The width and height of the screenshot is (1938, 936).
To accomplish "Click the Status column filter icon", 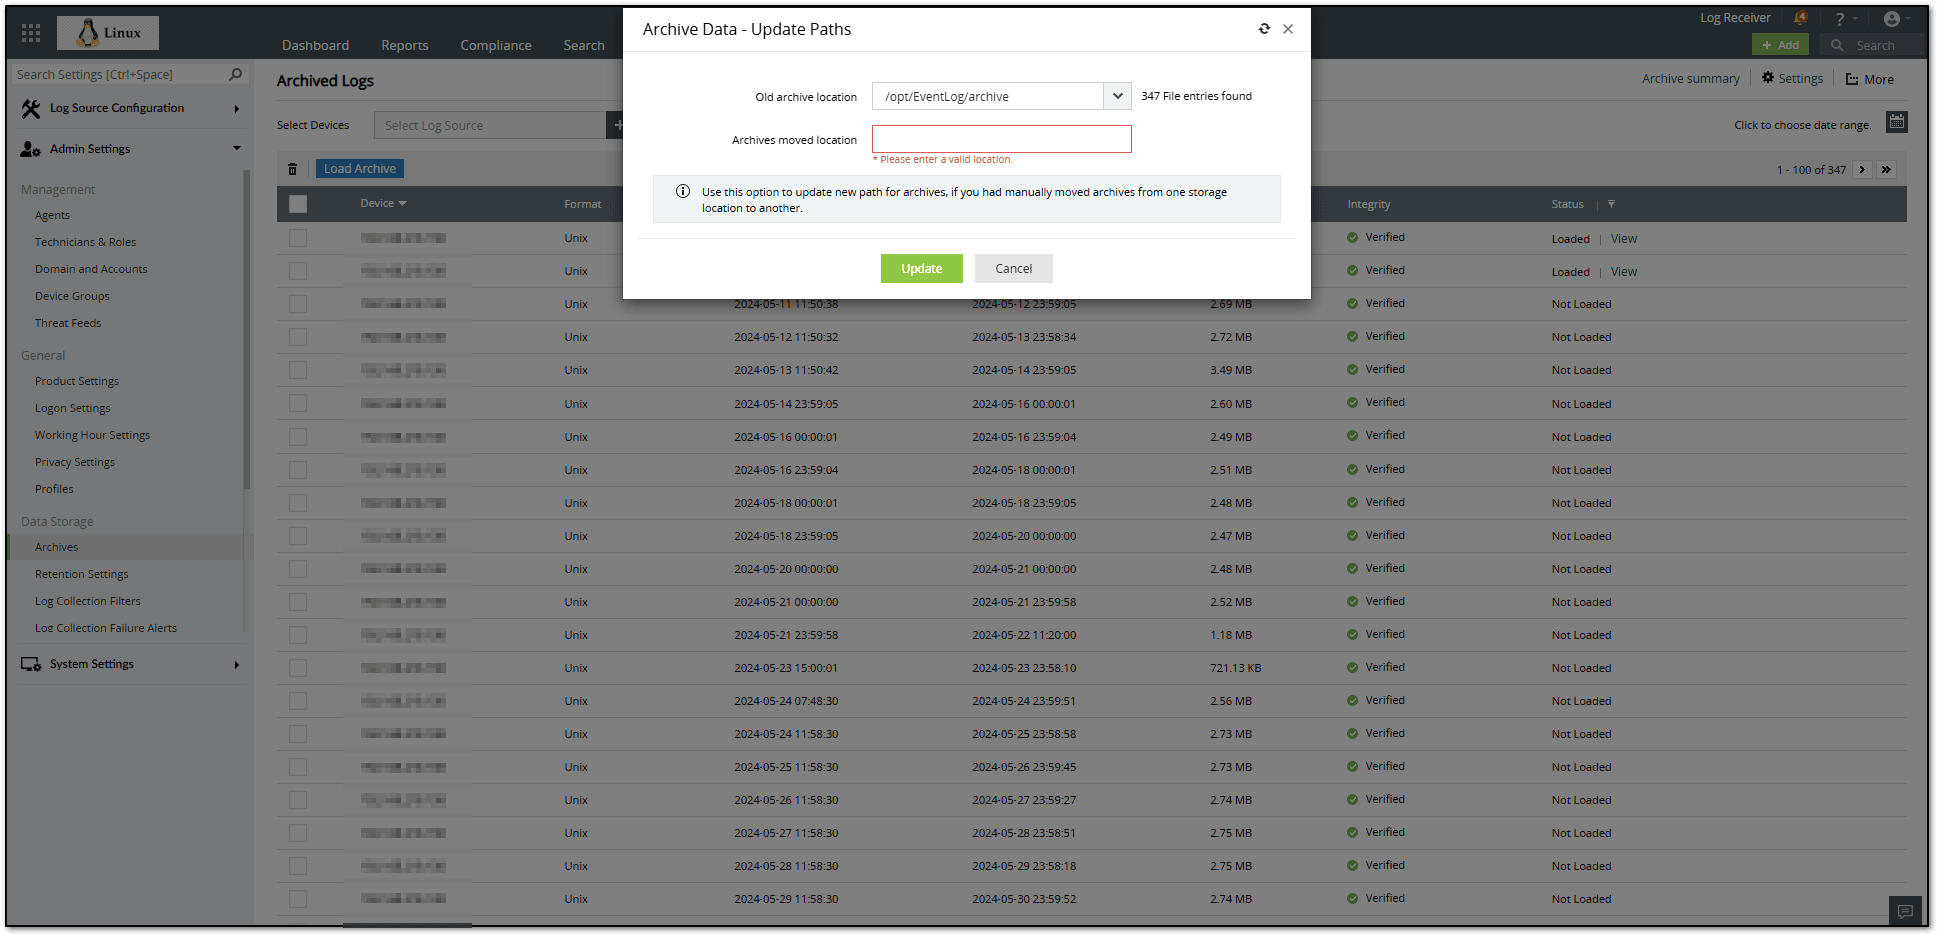I will coord(1611,204).
